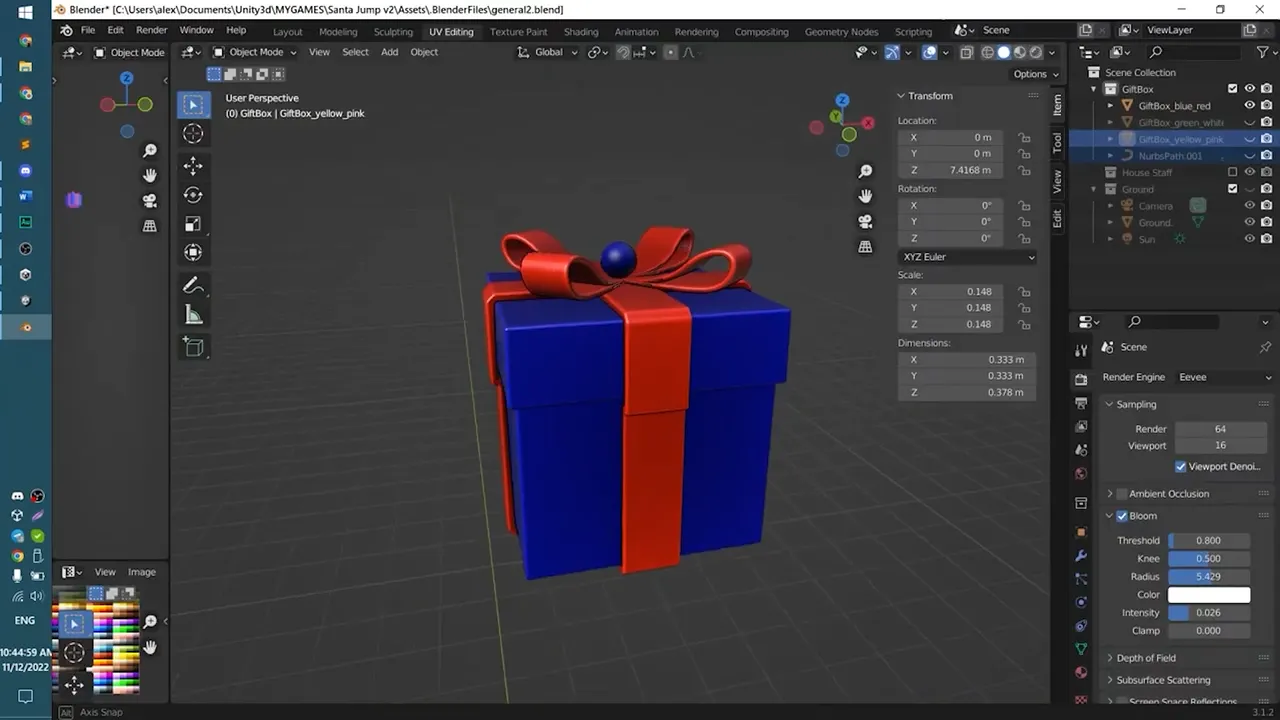
Task: Pin the Scene properties panel
Action: [x=1265, y=347]
